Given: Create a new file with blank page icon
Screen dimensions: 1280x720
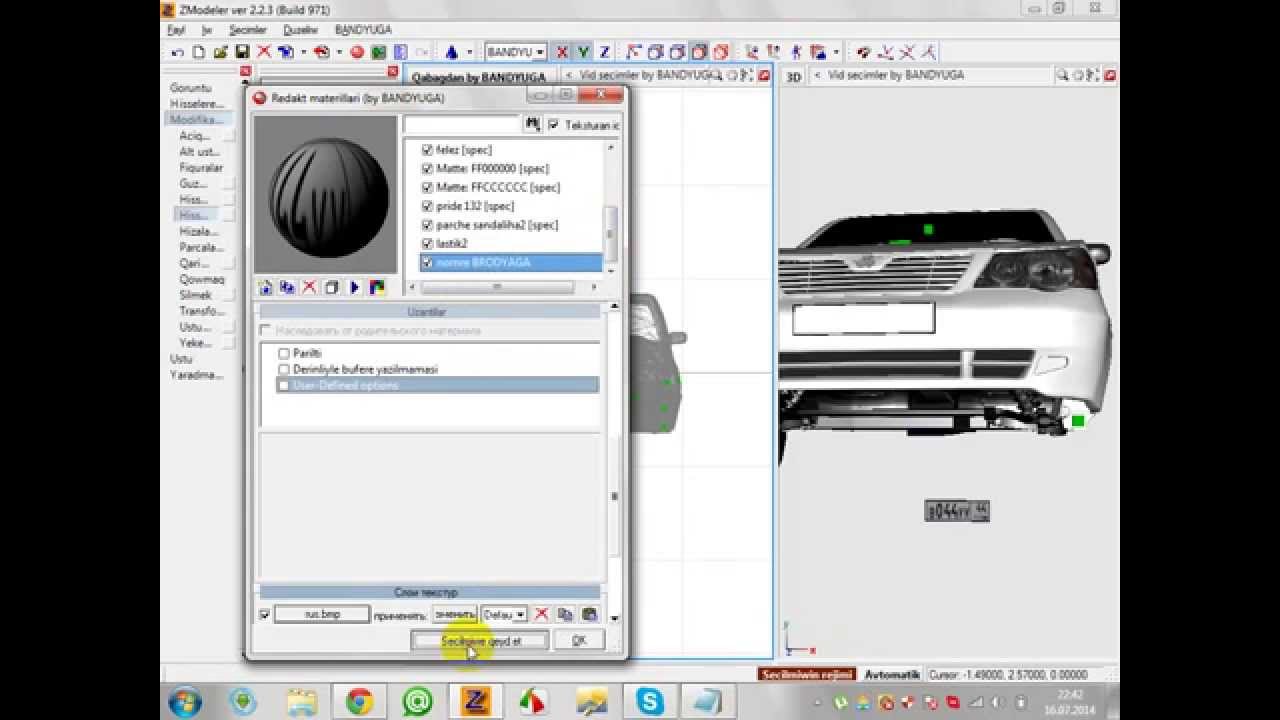Looking at the screenshot, I should (199, 52).
